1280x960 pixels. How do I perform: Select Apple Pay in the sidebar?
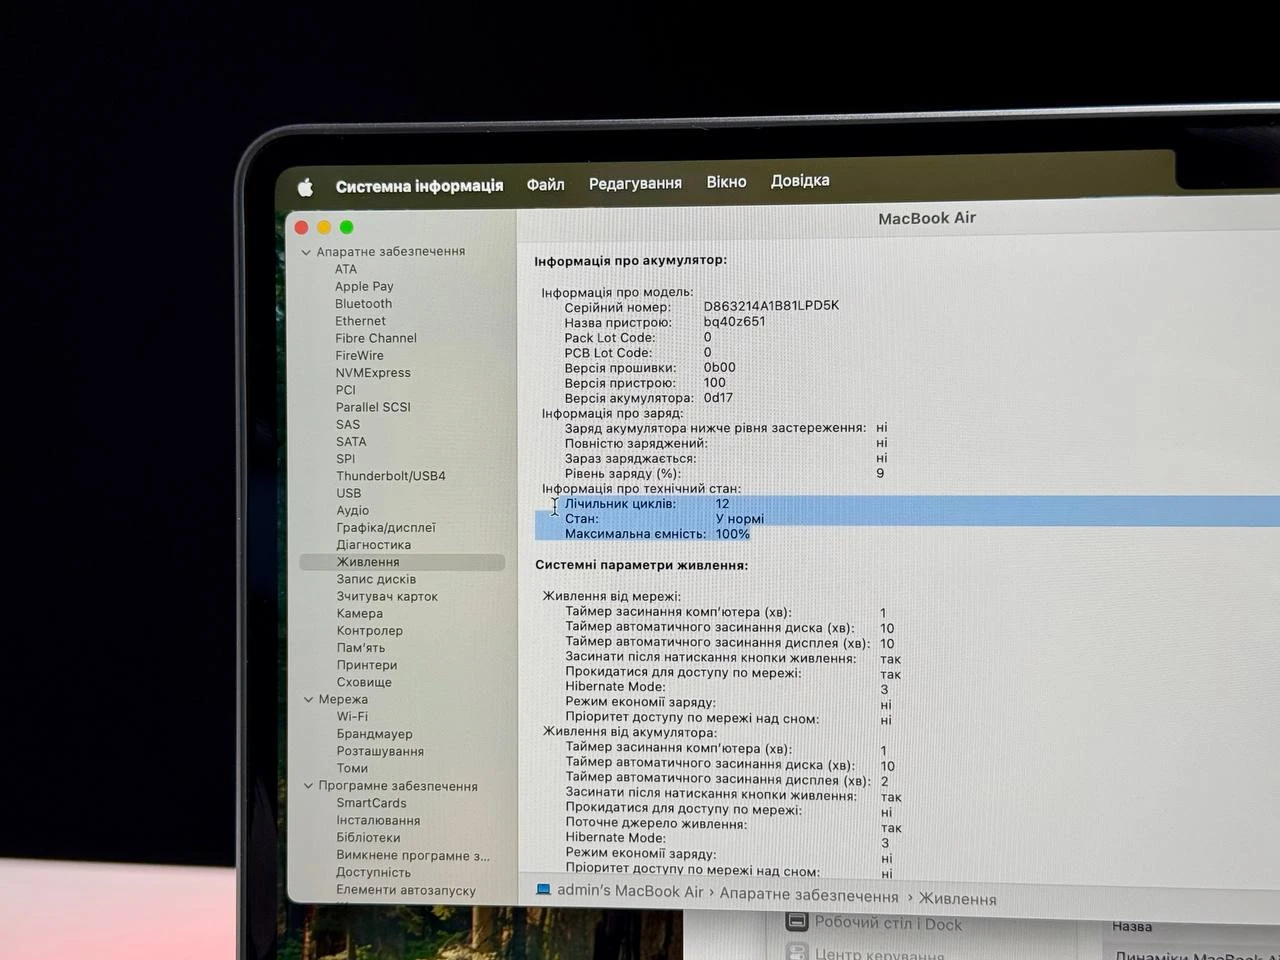click(x=364, y=286)
